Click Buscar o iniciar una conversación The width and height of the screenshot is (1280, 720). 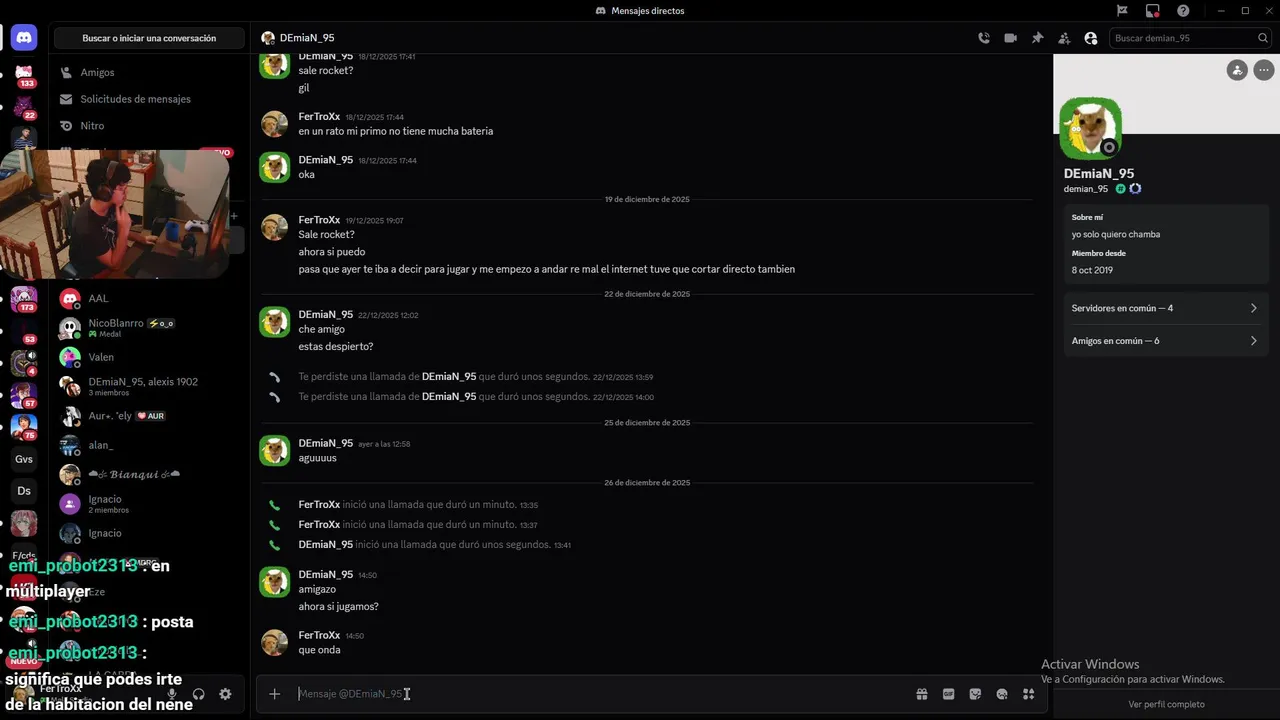149,38
